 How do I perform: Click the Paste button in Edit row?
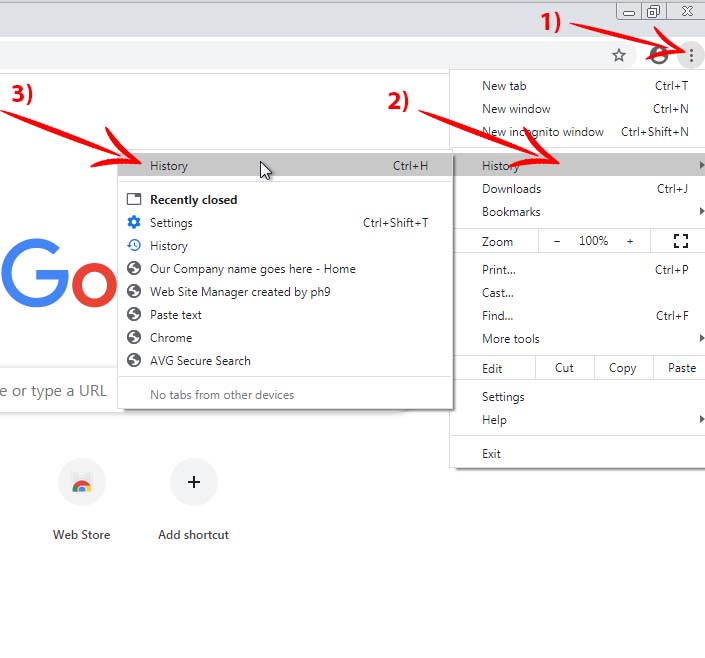681,368
